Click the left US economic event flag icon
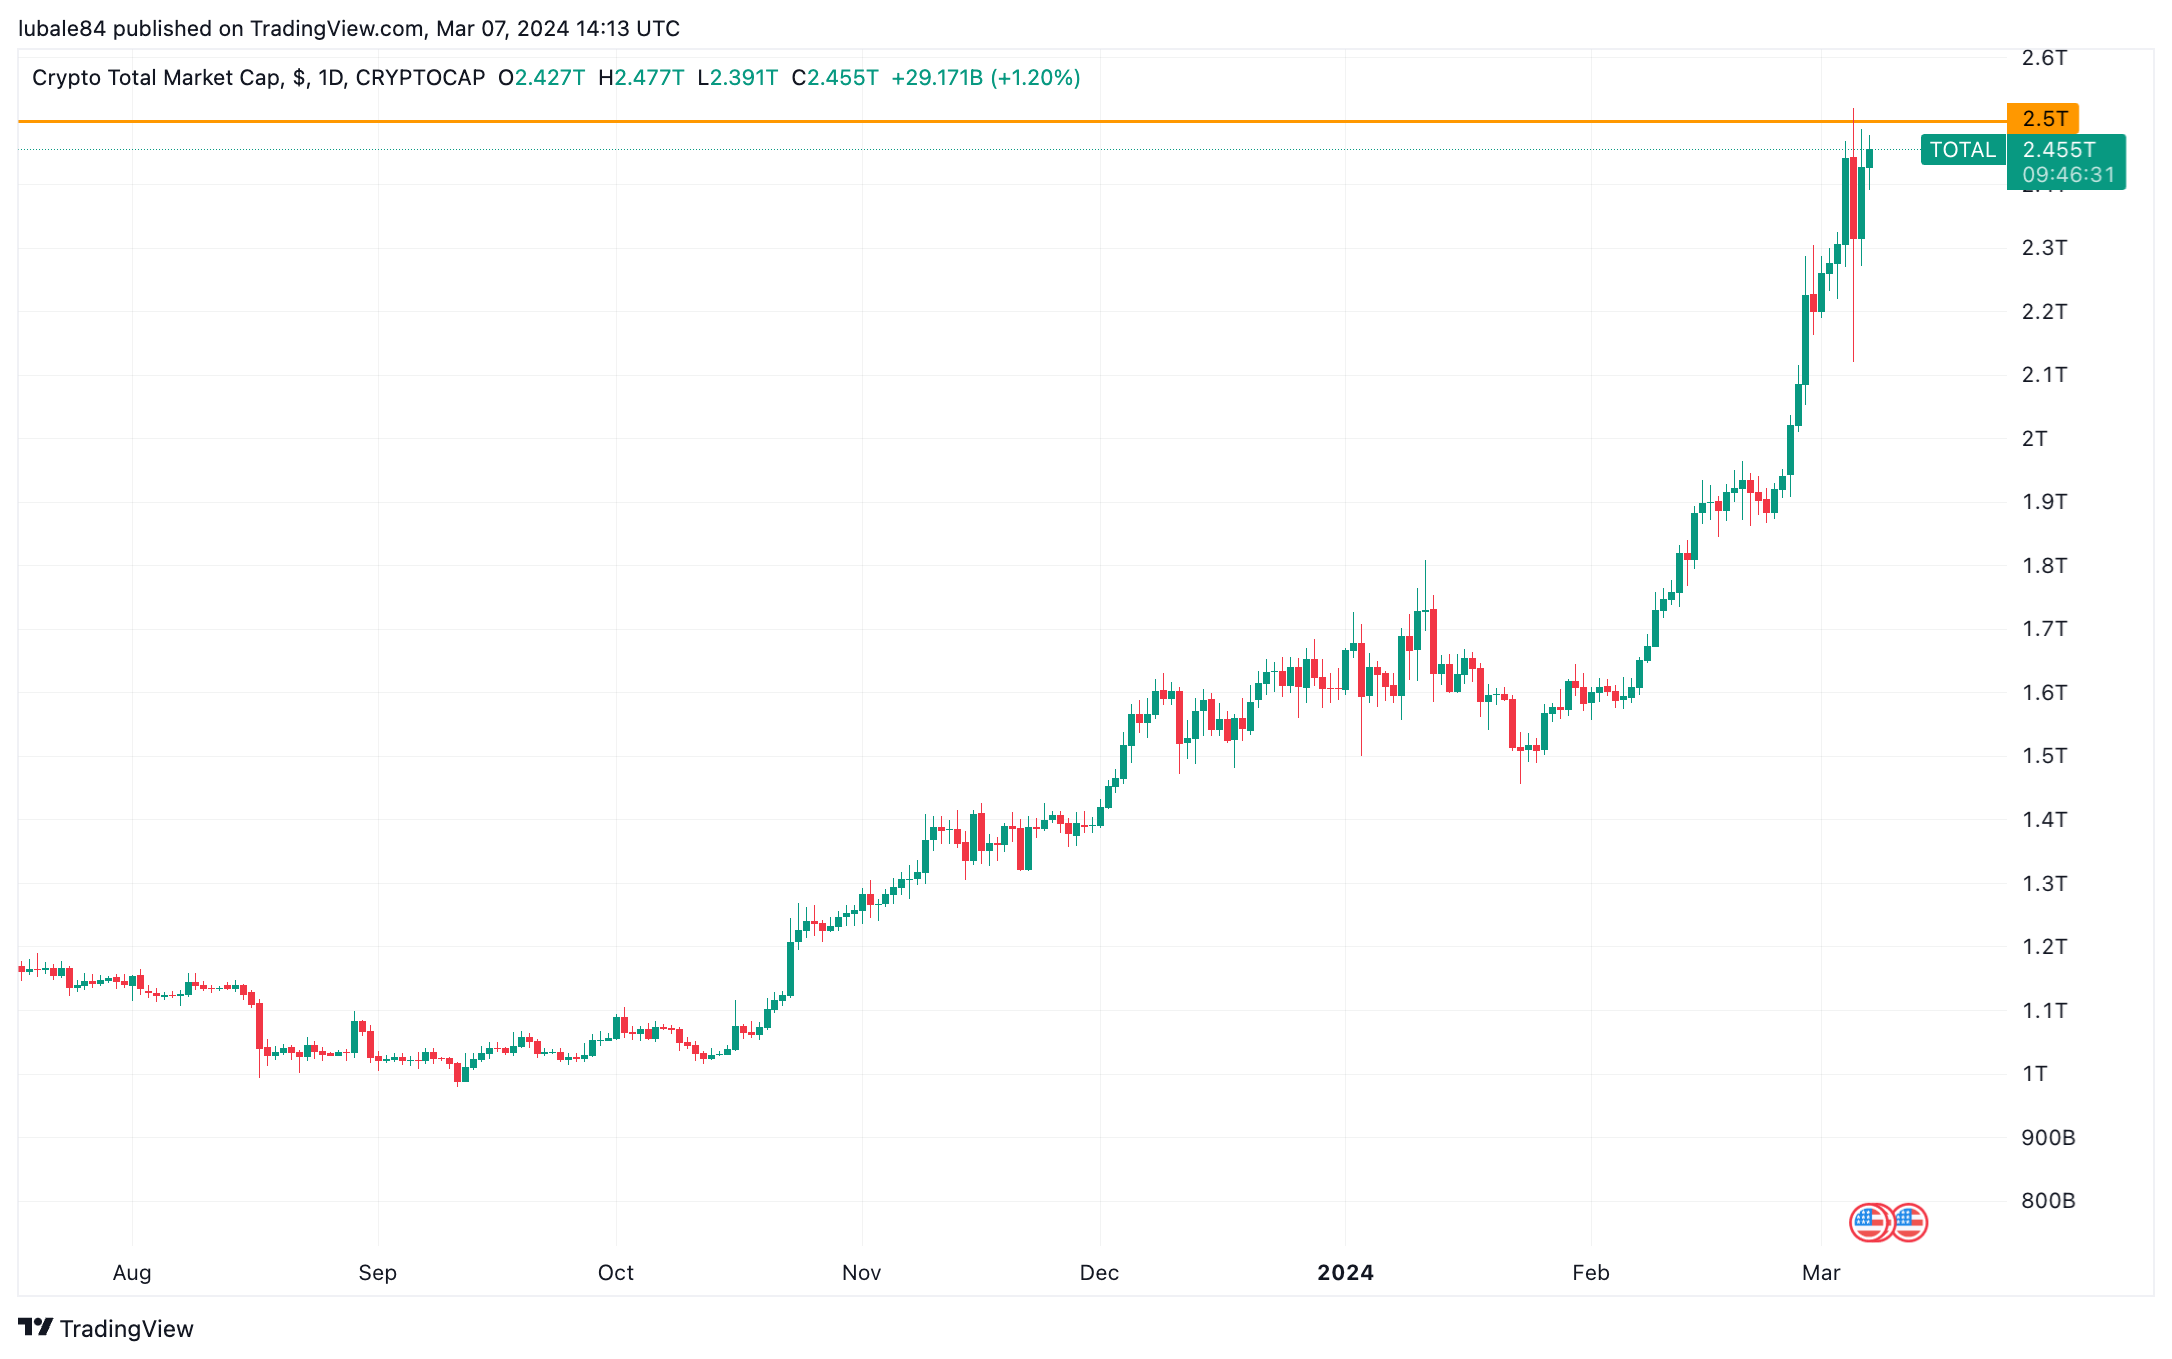This screenshot has height=1359, width=2172. pyautogui.click(x=1870, y=1222)
